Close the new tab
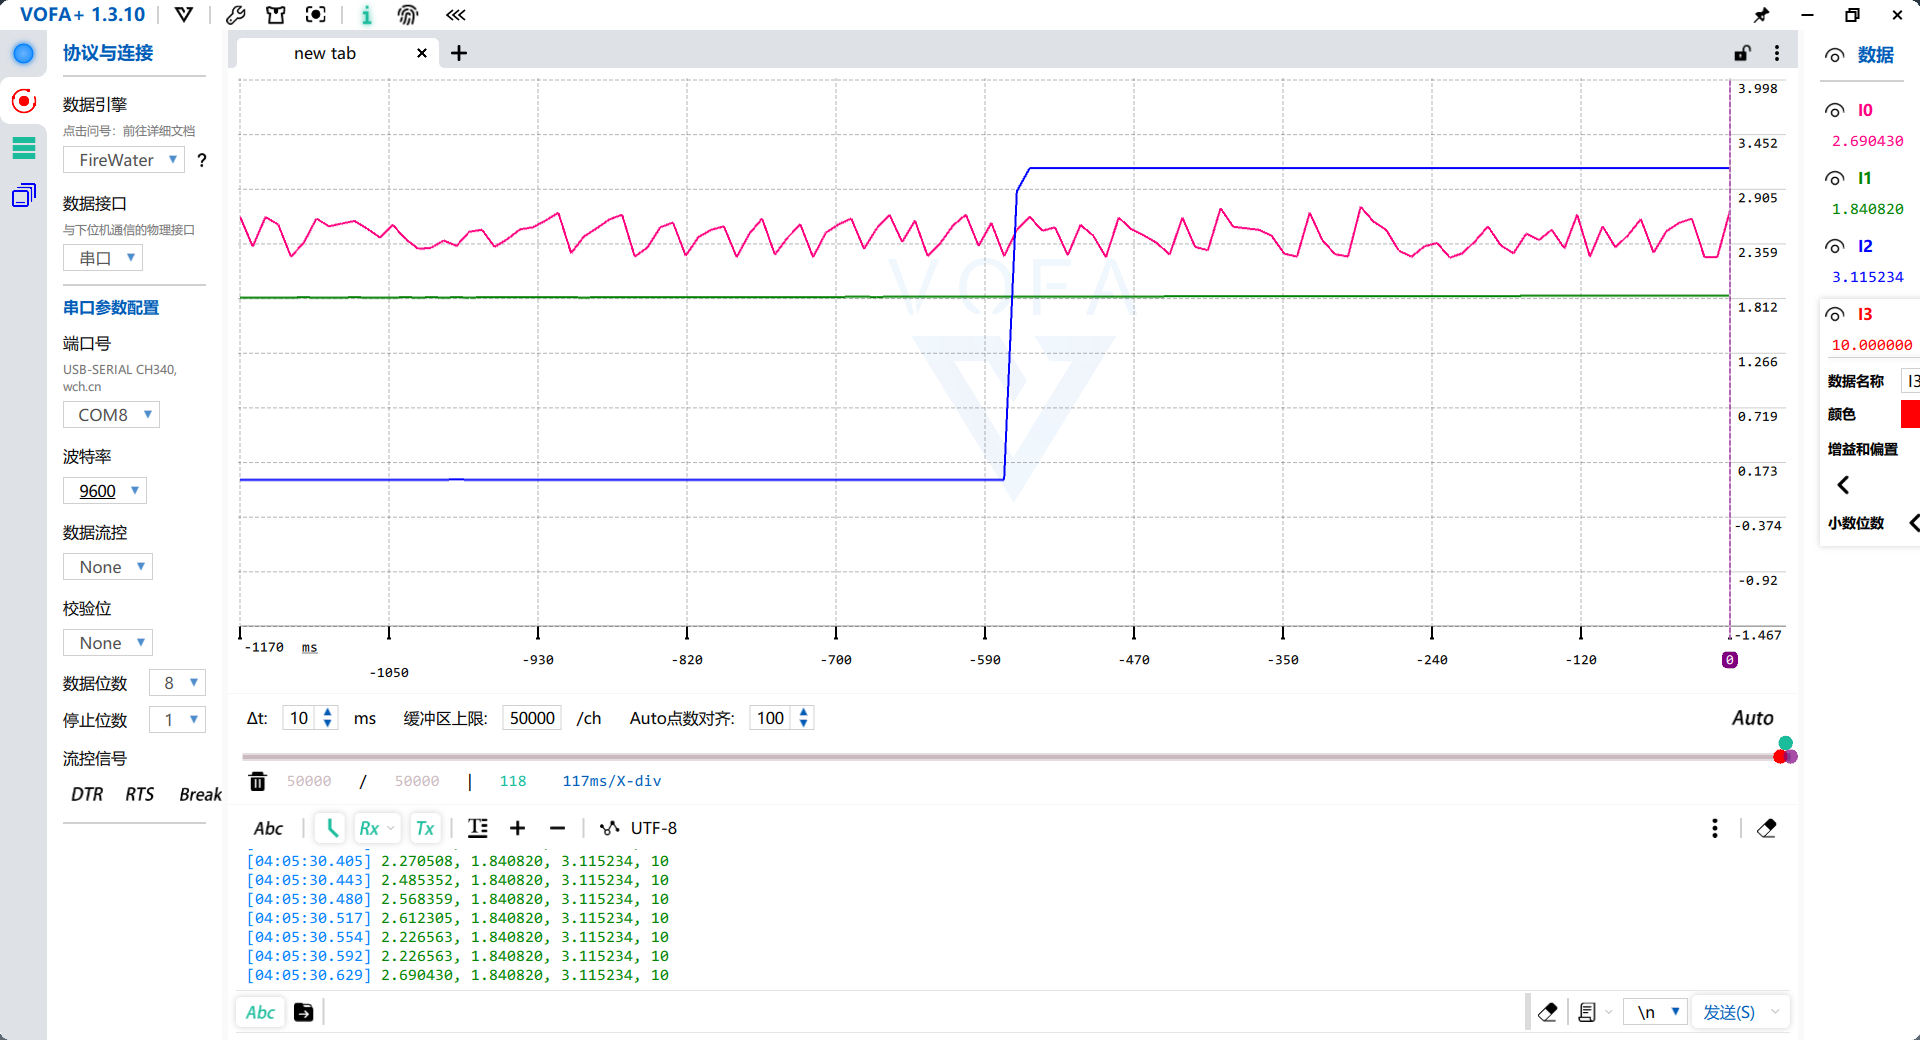The width and height of the screenshot is (1920, 1040). point(422,53)
